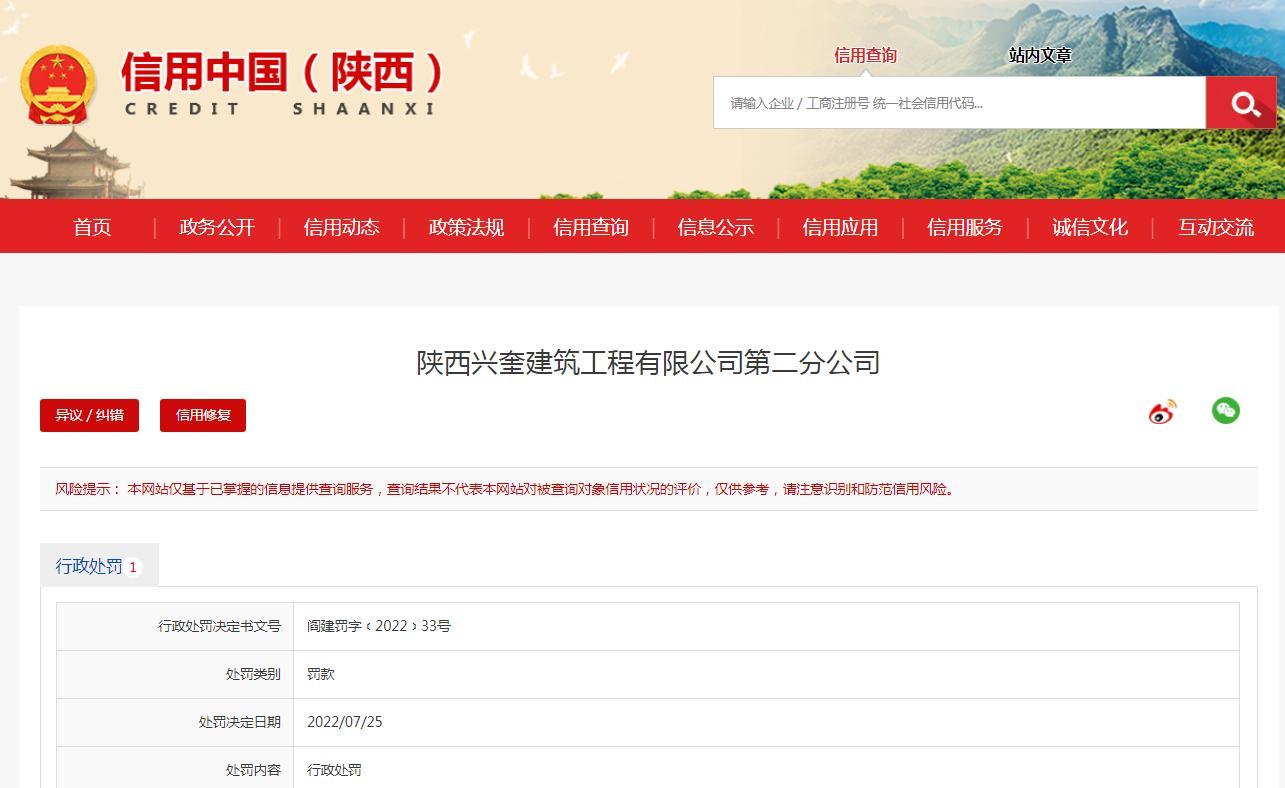The image size is (1285, 788).
Task: Open the 政策法规 nav item
Action: click(466, 227)
